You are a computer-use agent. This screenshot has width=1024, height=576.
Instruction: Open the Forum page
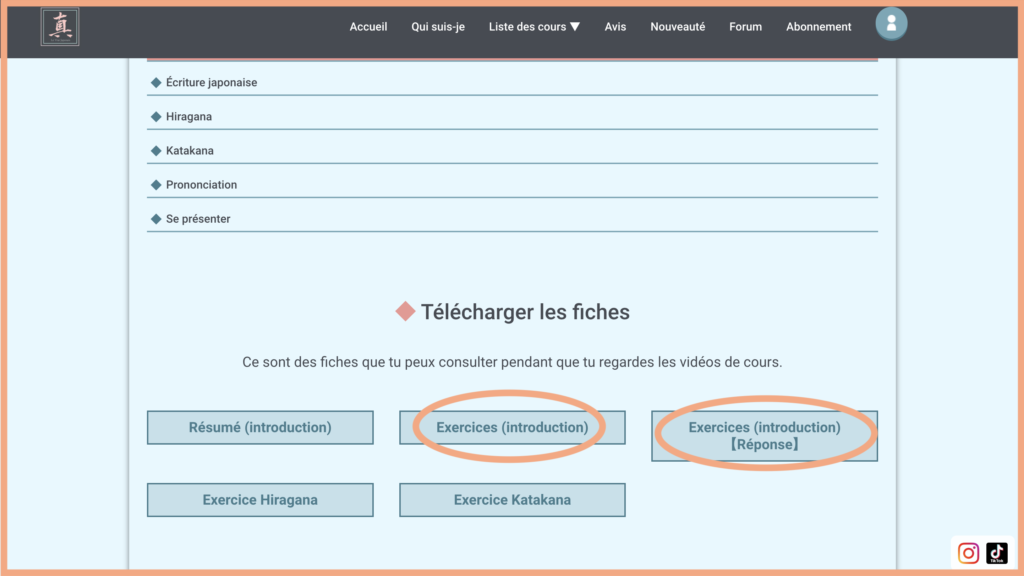pos(745,27)
